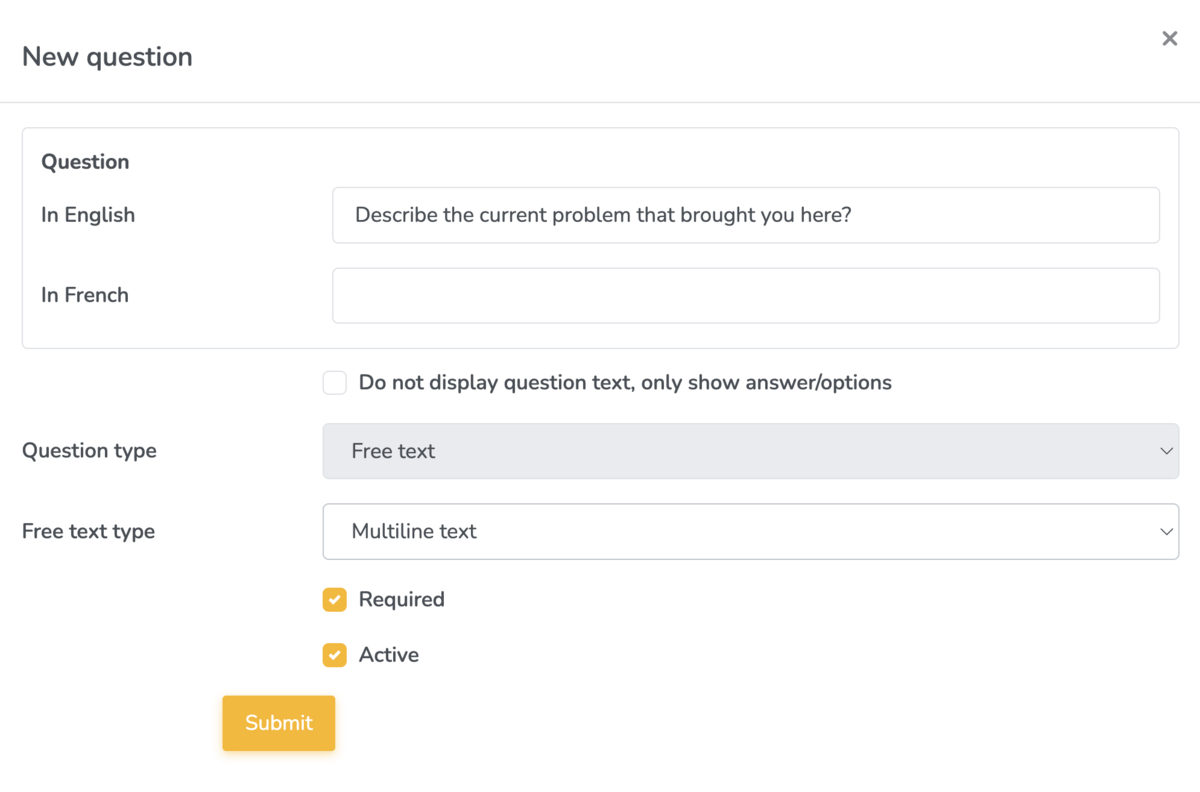Click the New question dialog title
The height and width of the screenshot is (792, 1200).
pos(107,57)
